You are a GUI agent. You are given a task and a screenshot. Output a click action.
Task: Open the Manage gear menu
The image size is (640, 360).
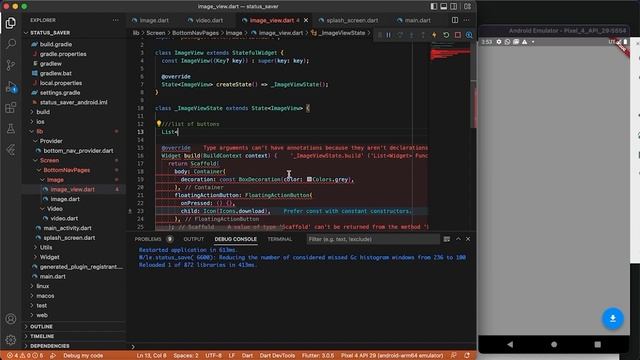(11, 340)
